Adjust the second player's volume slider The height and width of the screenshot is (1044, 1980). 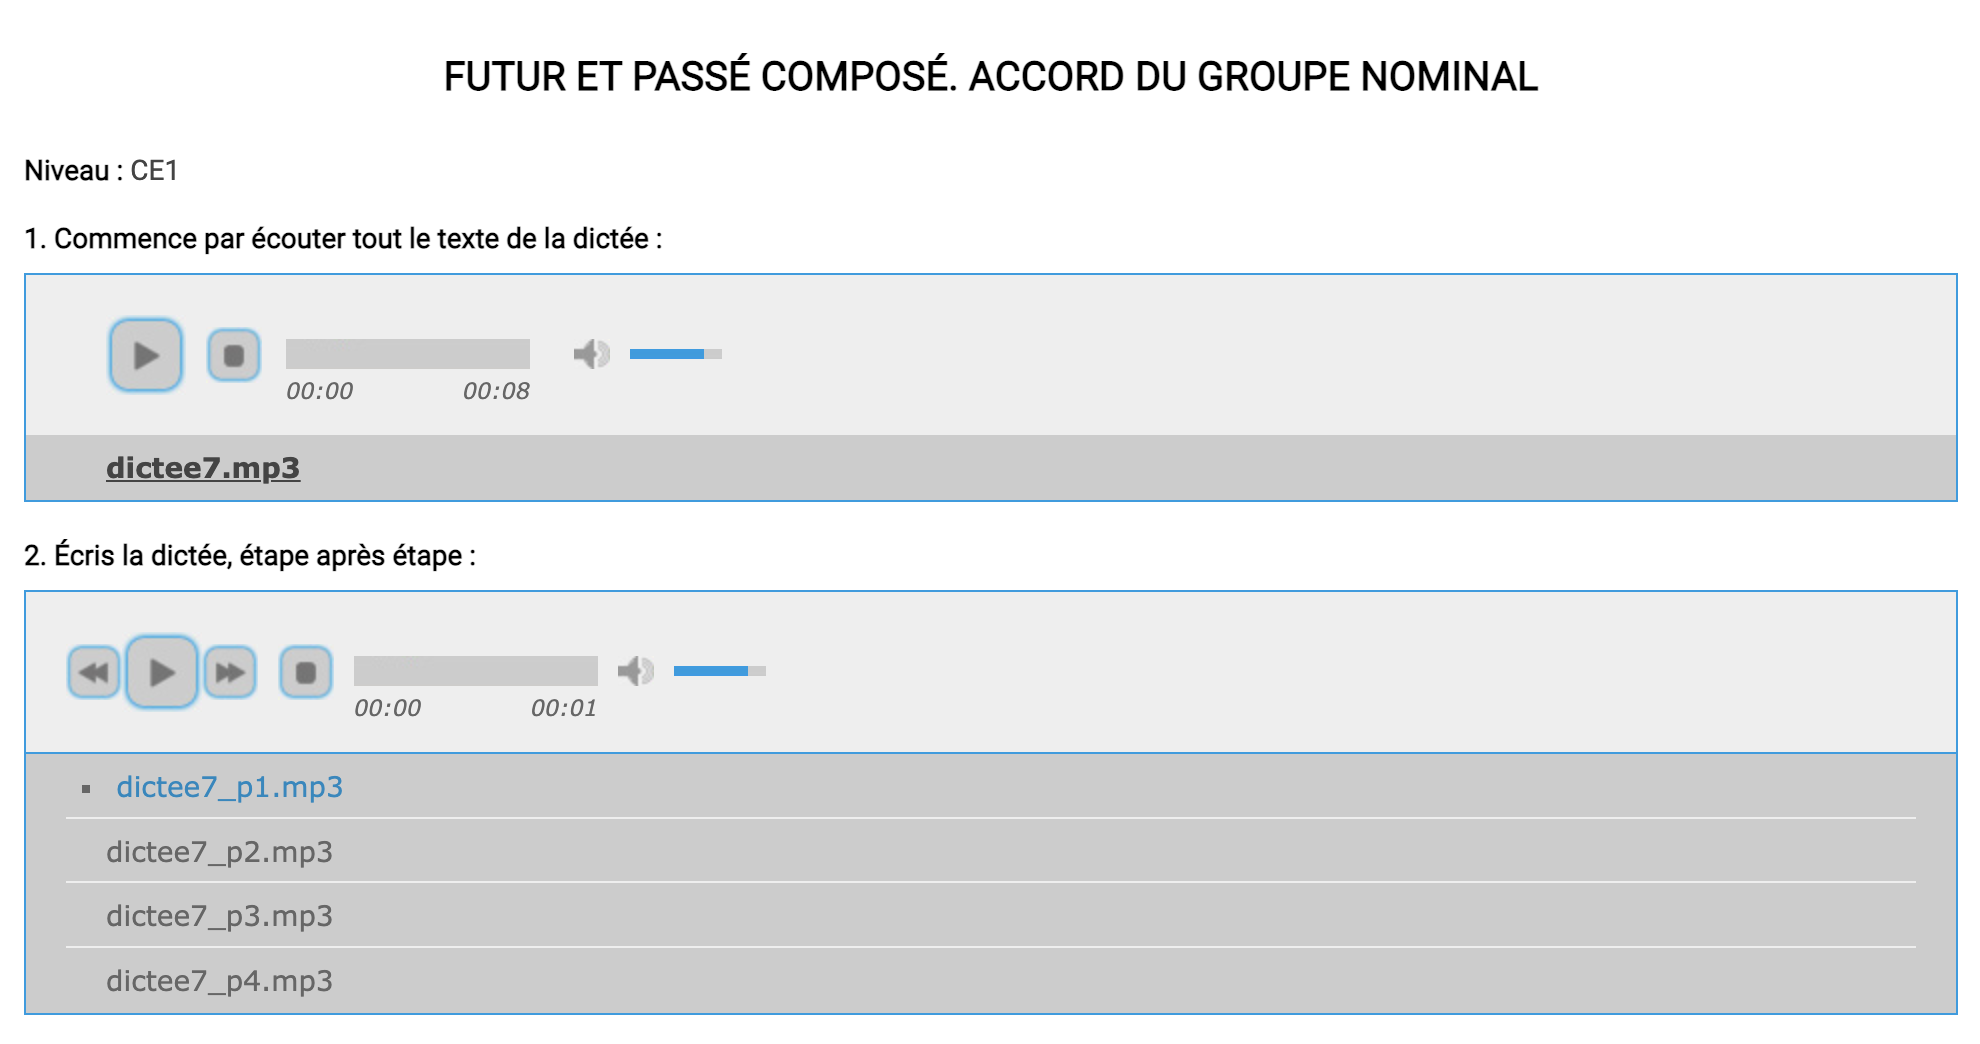pos(719,671)
